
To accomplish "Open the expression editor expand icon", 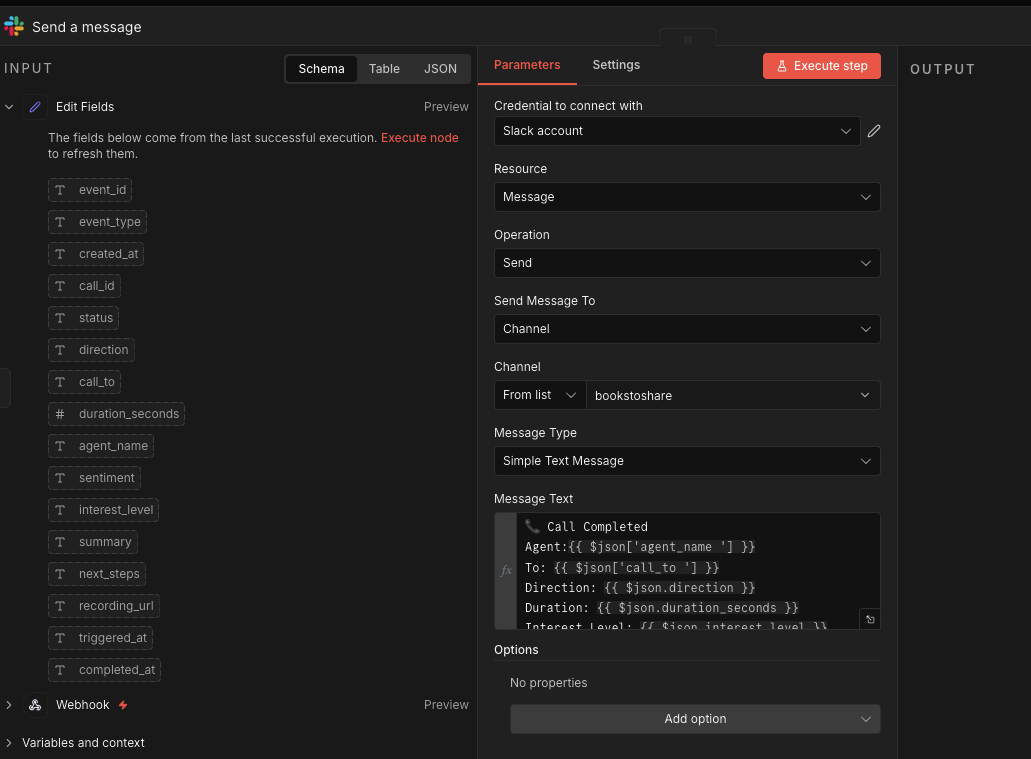I will point(870,620).
